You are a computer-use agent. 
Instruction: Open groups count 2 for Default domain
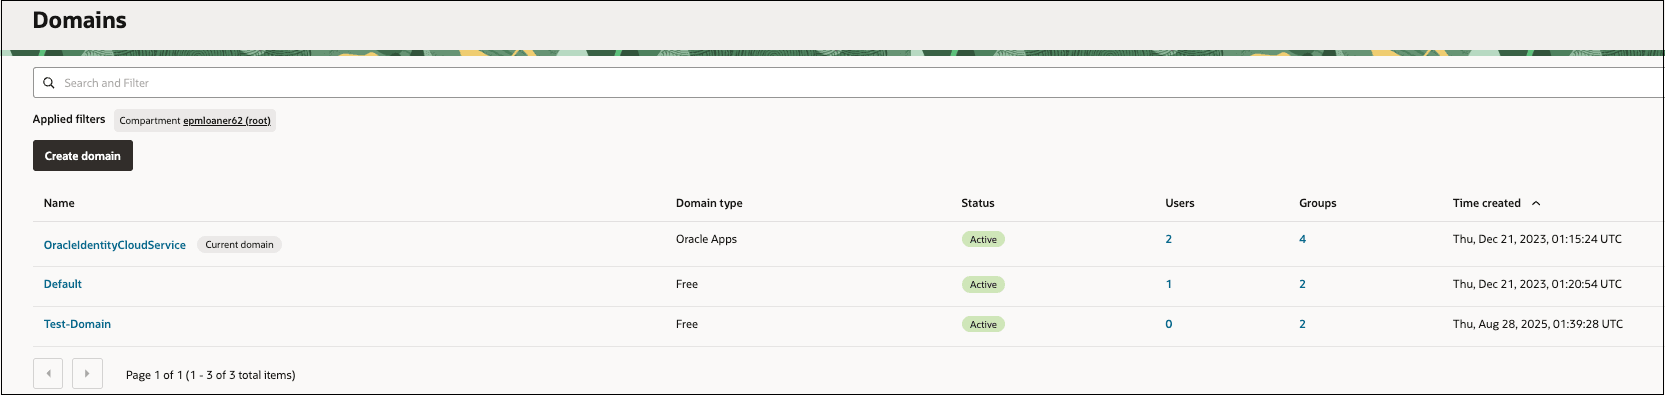(1302, 284)
